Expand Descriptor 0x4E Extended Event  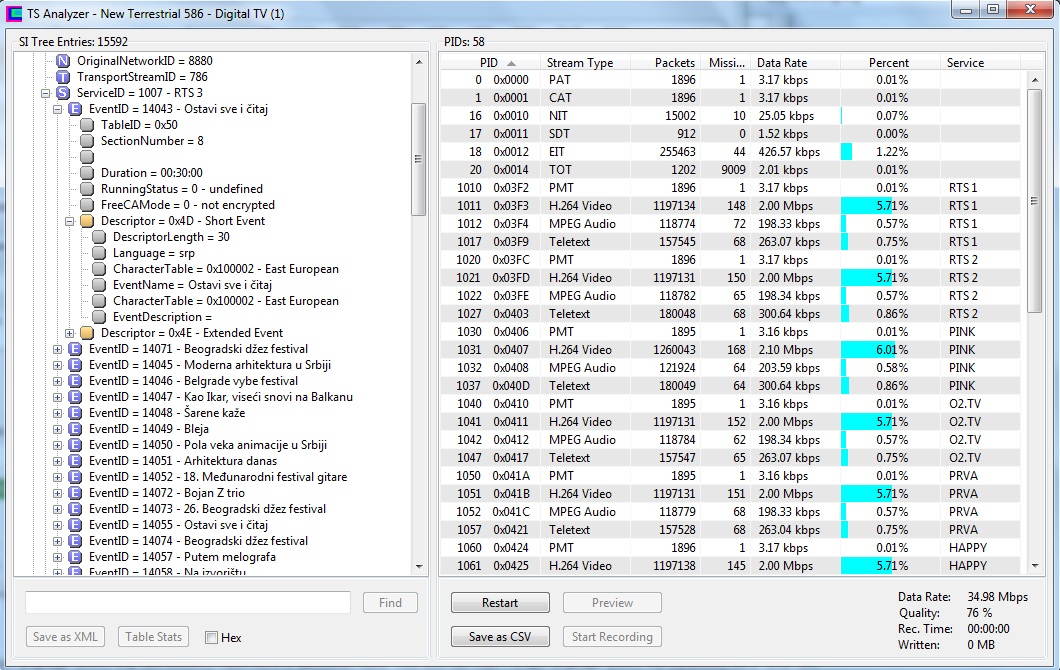(x=70, y=333)
